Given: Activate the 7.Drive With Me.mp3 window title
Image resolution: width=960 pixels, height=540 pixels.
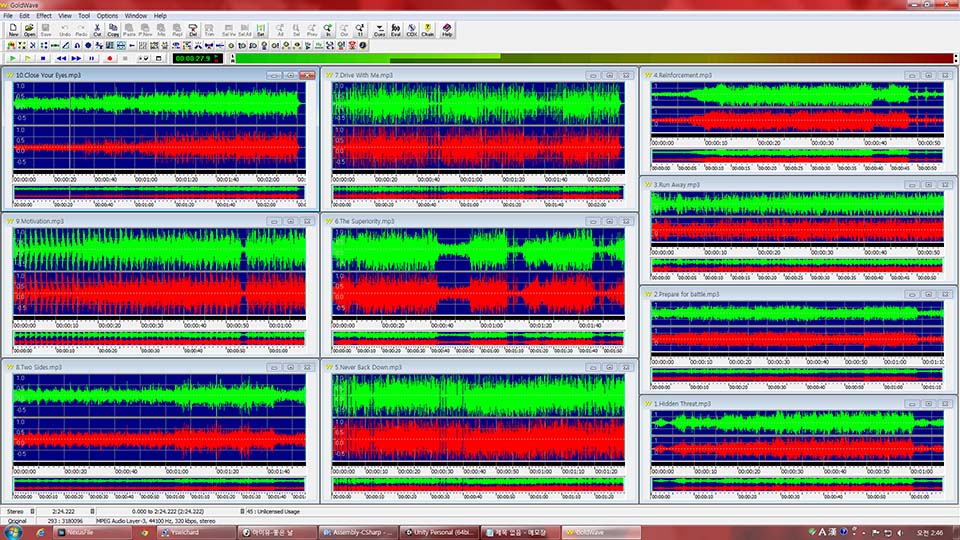Looking at the screenshot, I should click(x=364, y=75).
